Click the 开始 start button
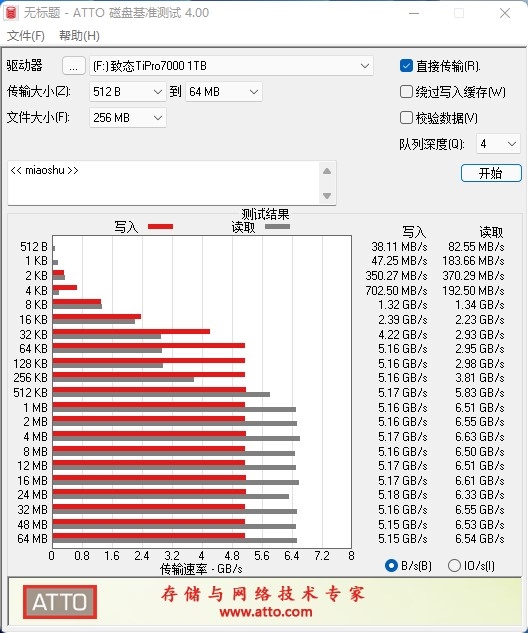The image size is (528, 633). (491, 173)
